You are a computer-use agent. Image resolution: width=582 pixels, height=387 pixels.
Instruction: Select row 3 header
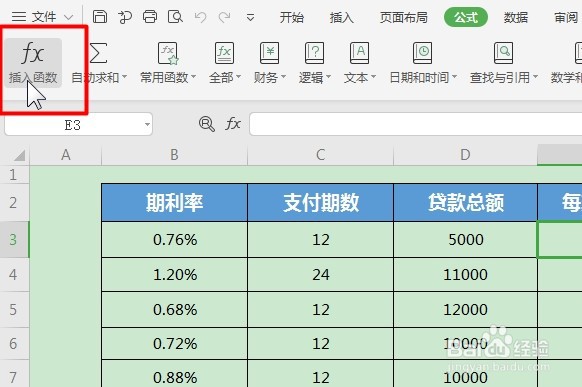14,239
